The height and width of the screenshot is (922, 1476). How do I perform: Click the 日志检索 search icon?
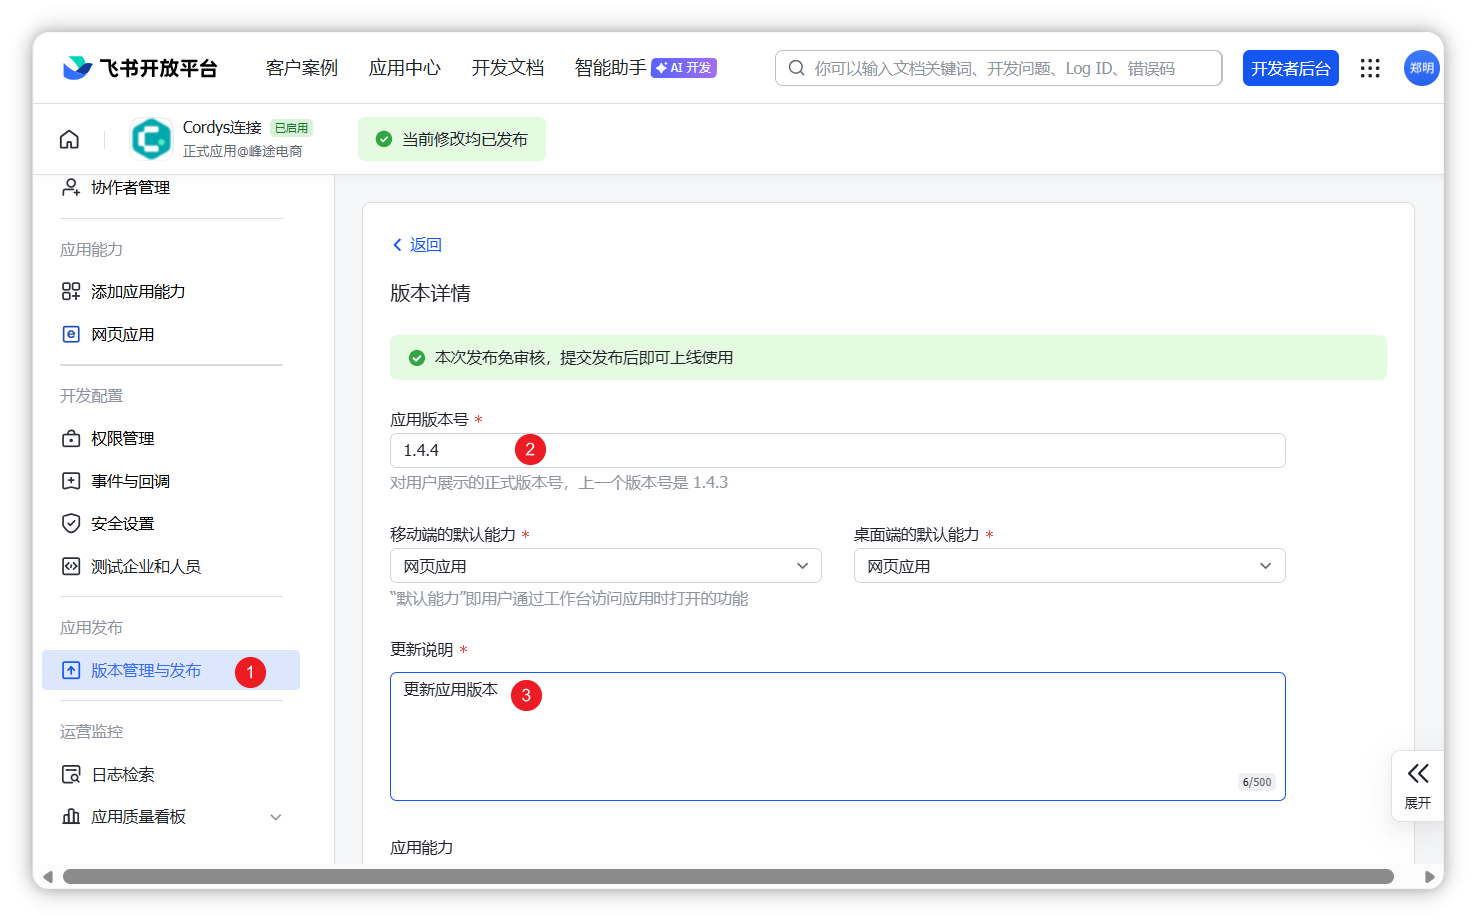(71, 774)
